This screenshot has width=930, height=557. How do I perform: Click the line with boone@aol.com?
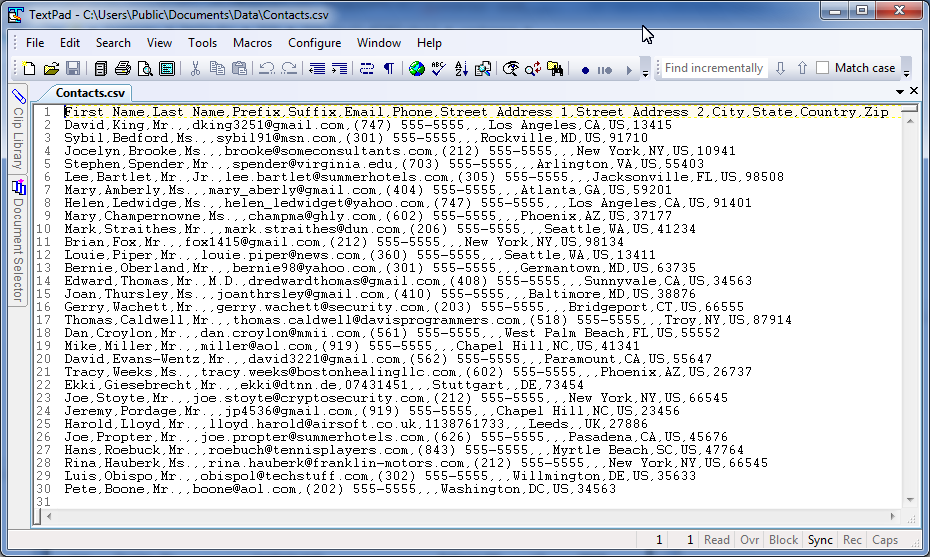coord(340,489)
